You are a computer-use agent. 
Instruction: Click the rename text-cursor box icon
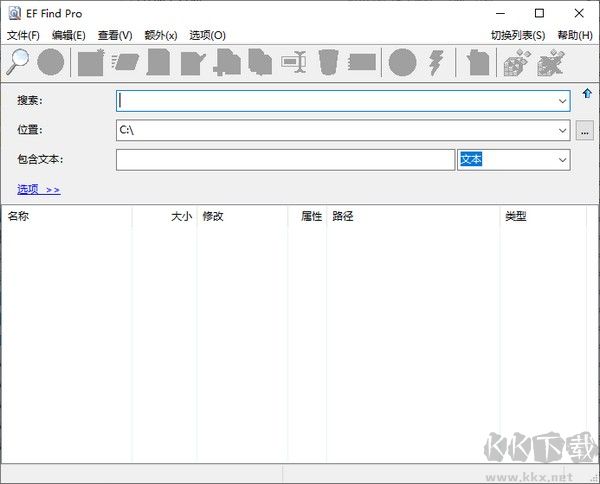click(x=293, y=62)
